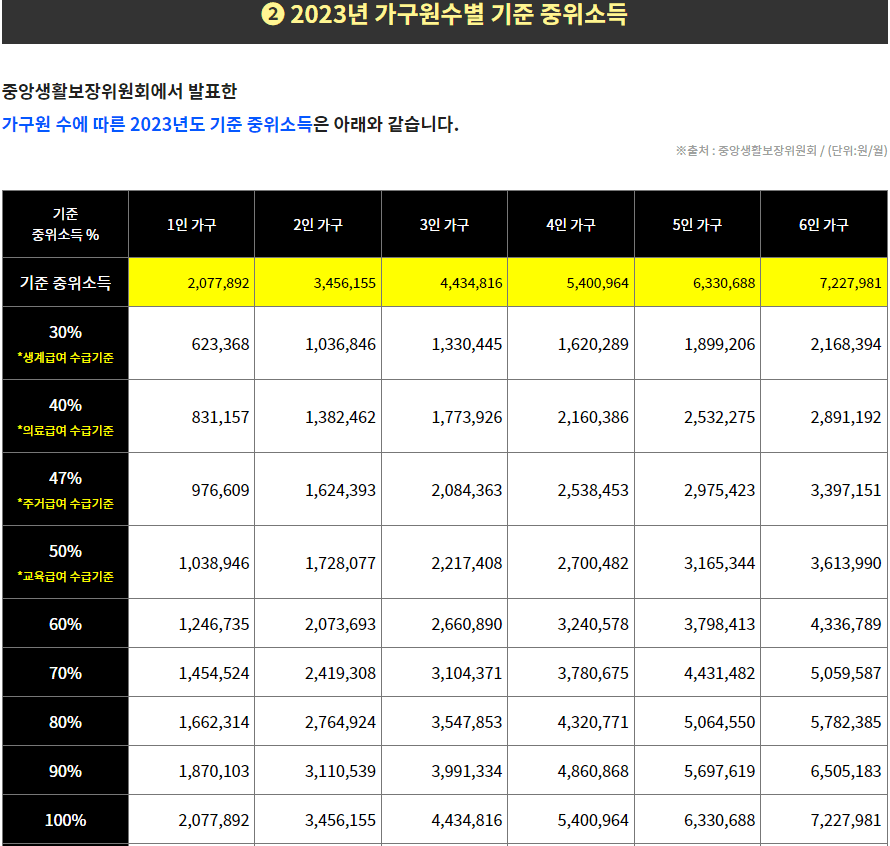Click the value 1,382,462

click(341, 417)
